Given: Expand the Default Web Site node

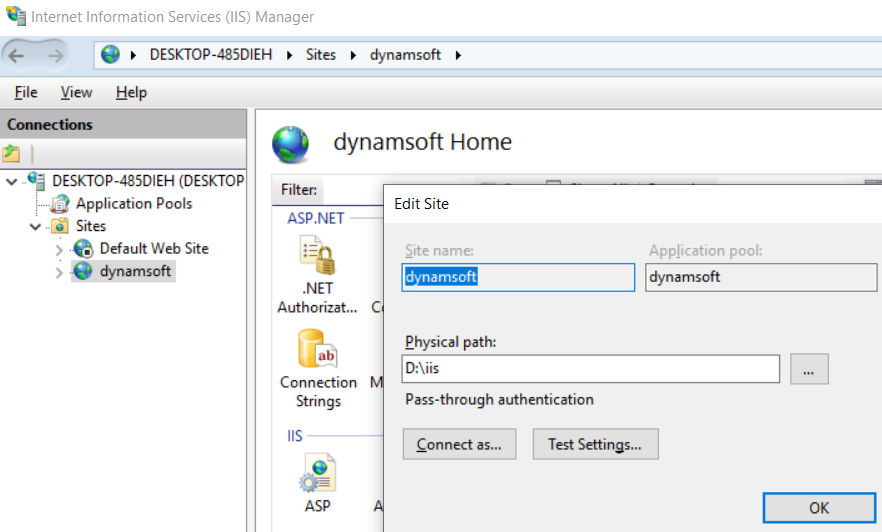Looking at the screenshot, I should (x=59, y=249).
